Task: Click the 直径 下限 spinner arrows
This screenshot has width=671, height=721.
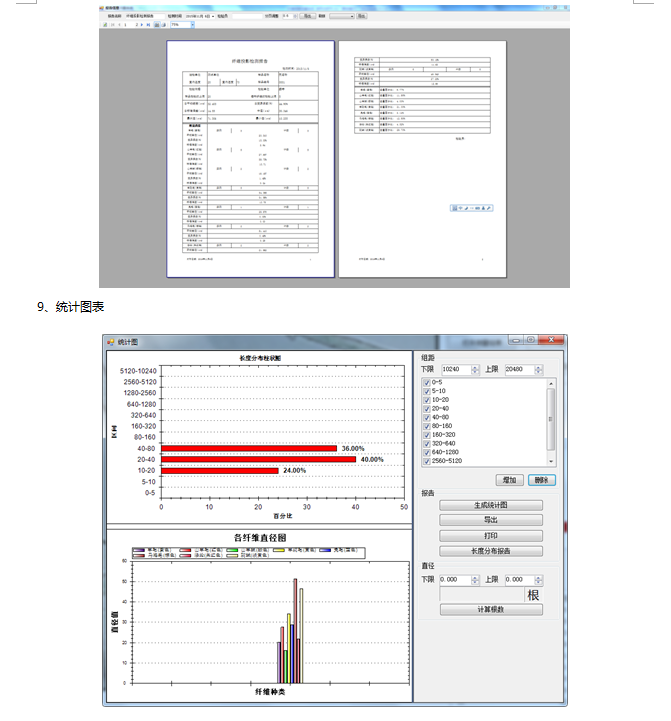Action: click(x=475, y=579)
